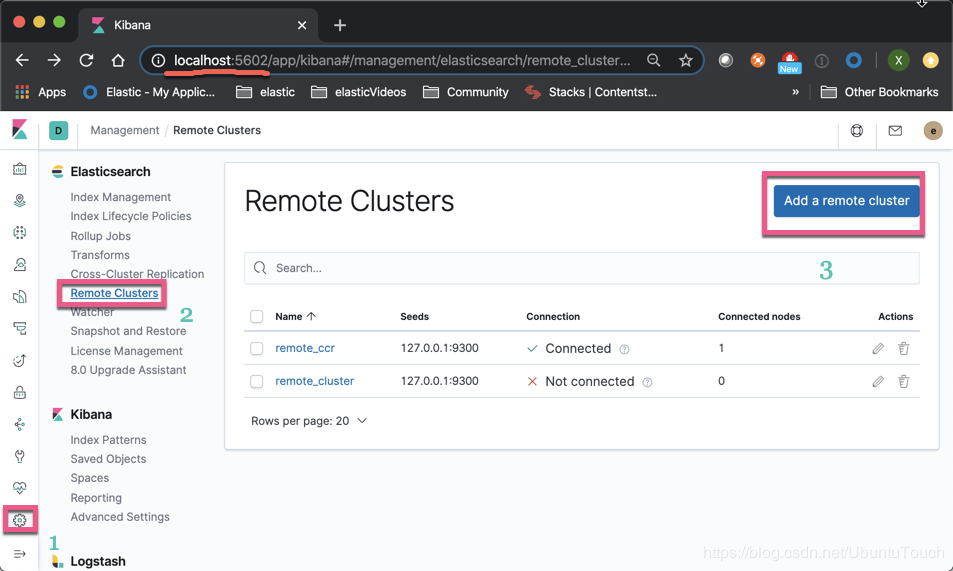Screen dimensions: 953x571
Task: Check the remote_cluster row checkbox
Action: tap(256, 381)
